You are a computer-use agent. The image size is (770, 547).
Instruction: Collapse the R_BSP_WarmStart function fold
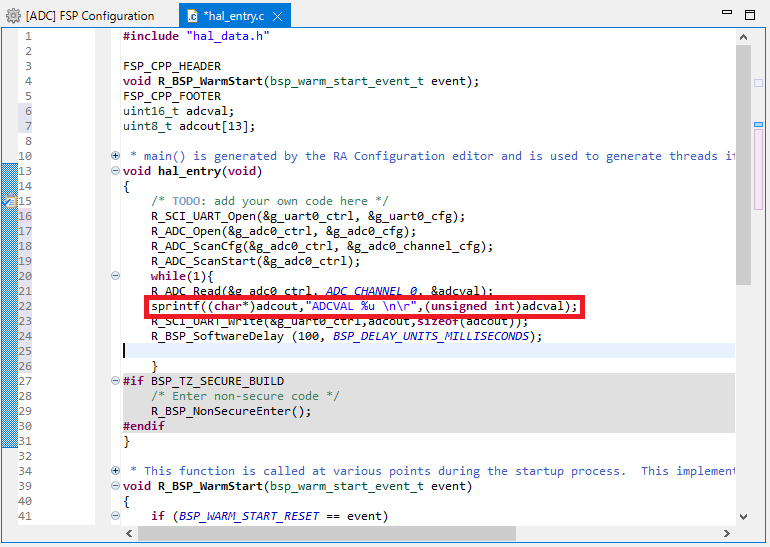[x=115, y=486]
